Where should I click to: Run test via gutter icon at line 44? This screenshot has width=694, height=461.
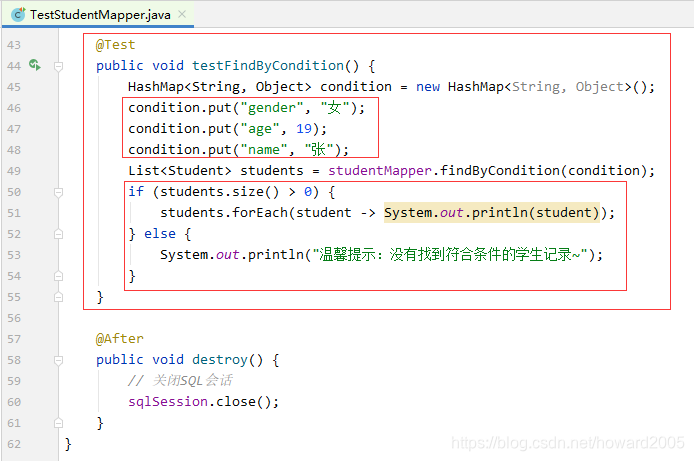click(35, 65)
